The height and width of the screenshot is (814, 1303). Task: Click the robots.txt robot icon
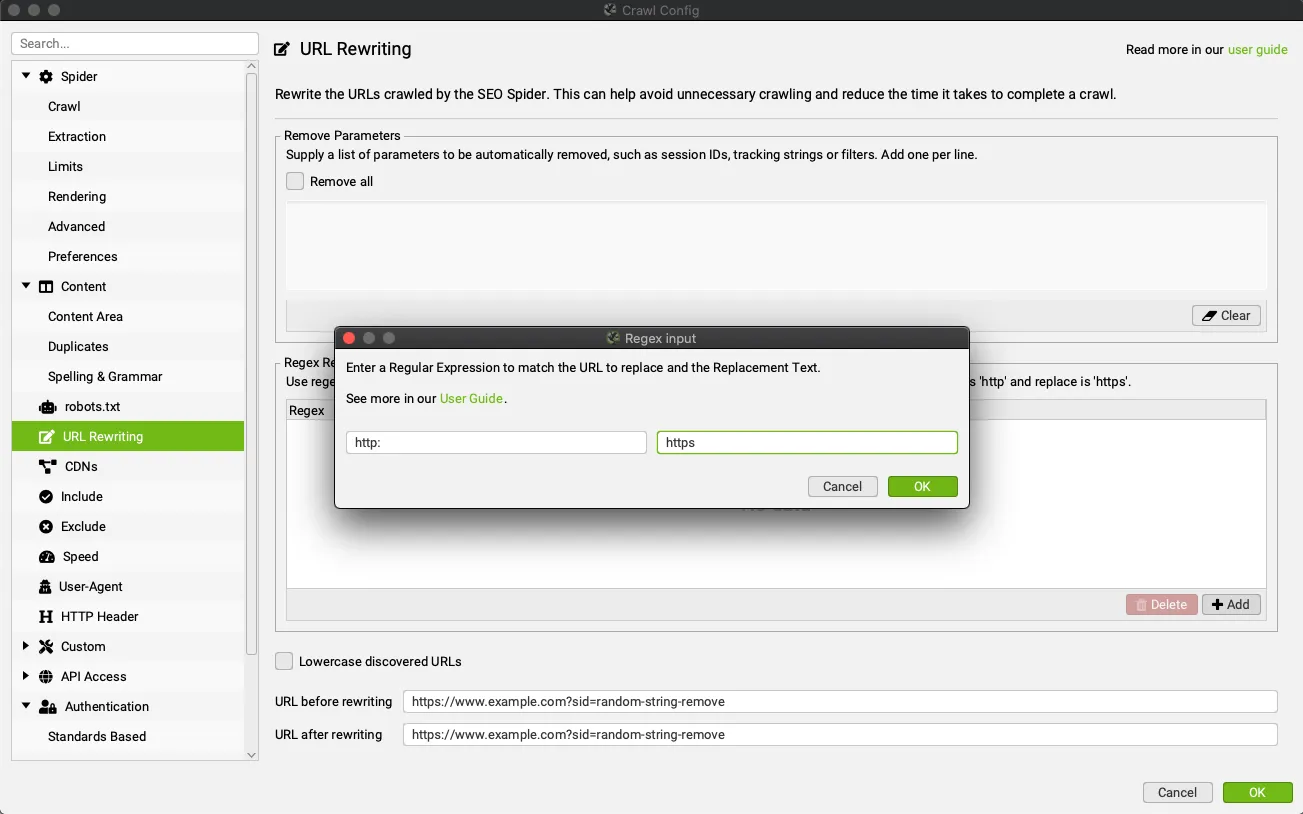click(46, 407)
